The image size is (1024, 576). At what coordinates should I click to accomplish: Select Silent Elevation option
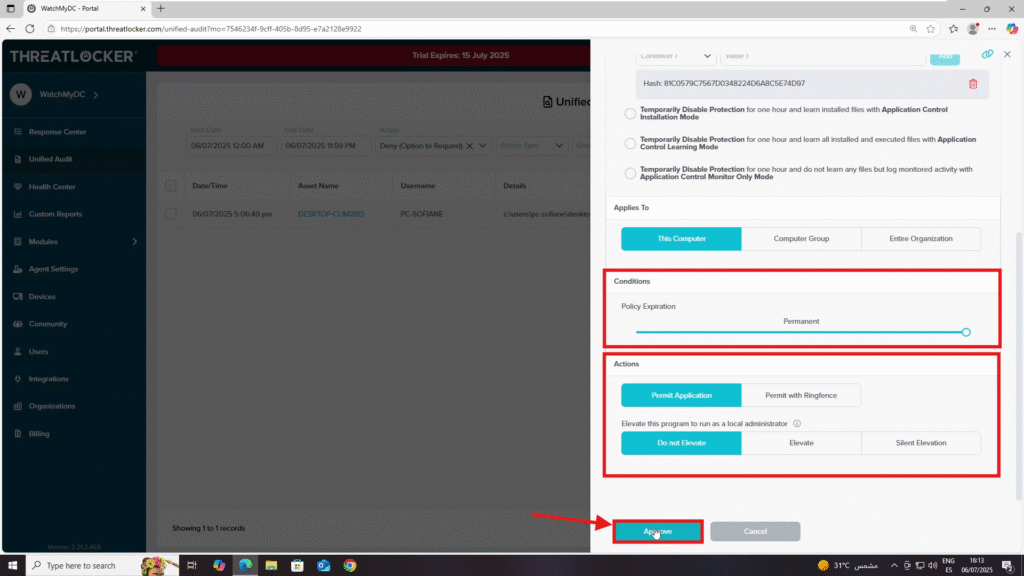tap(921, 443)
